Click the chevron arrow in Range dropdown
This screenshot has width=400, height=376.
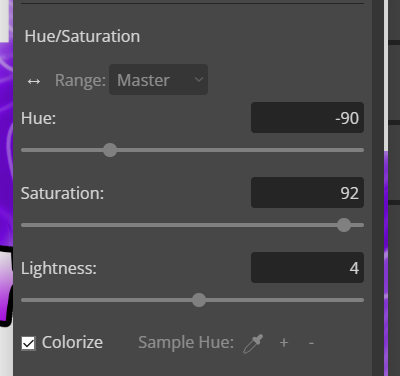(199, 80)
